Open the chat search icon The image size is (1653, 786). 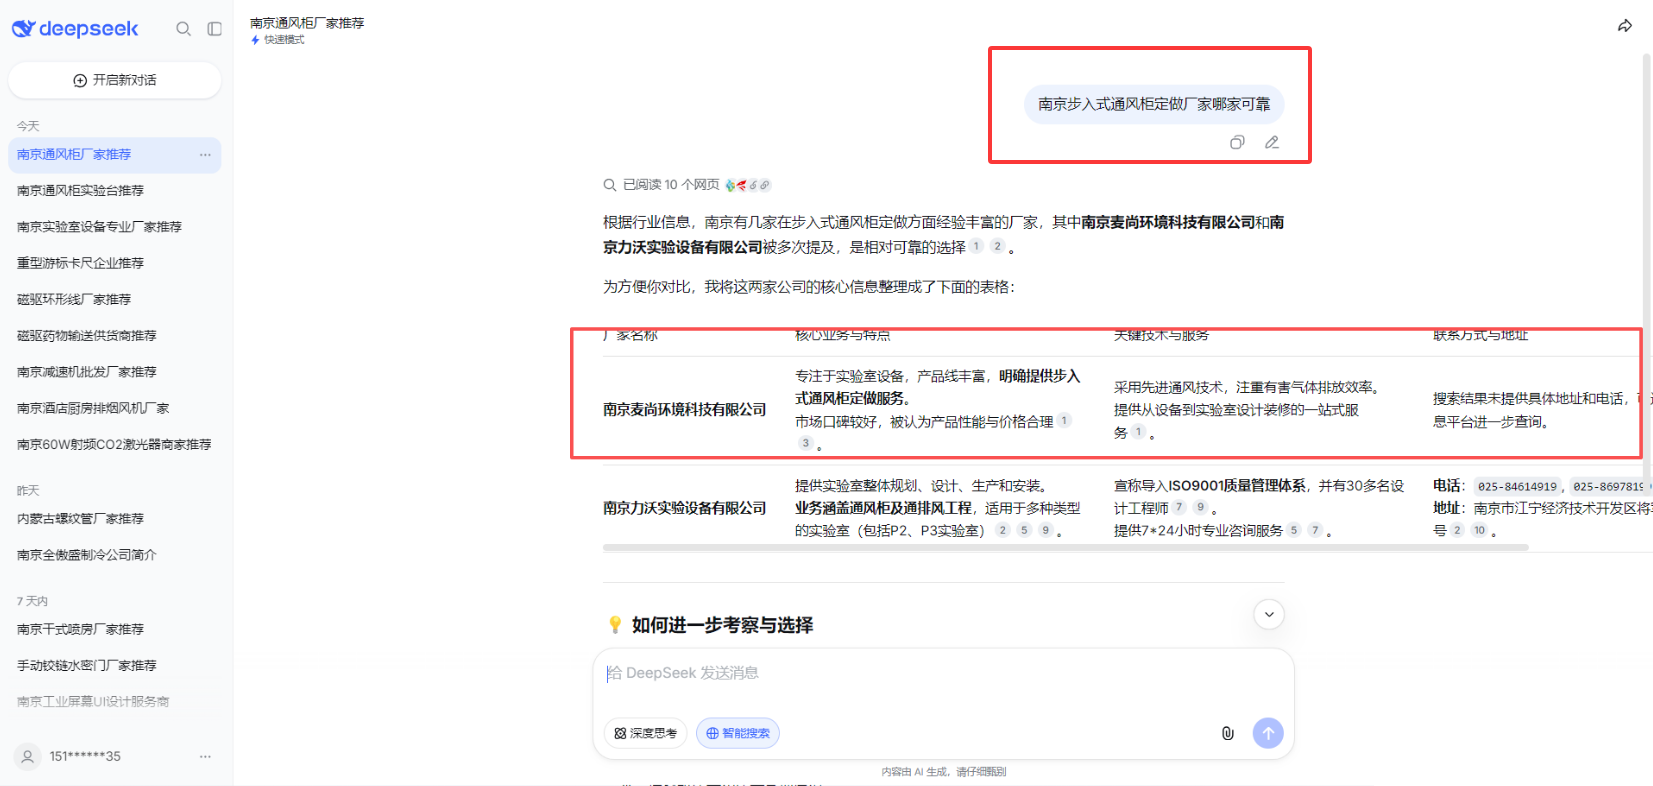point(183,29)
